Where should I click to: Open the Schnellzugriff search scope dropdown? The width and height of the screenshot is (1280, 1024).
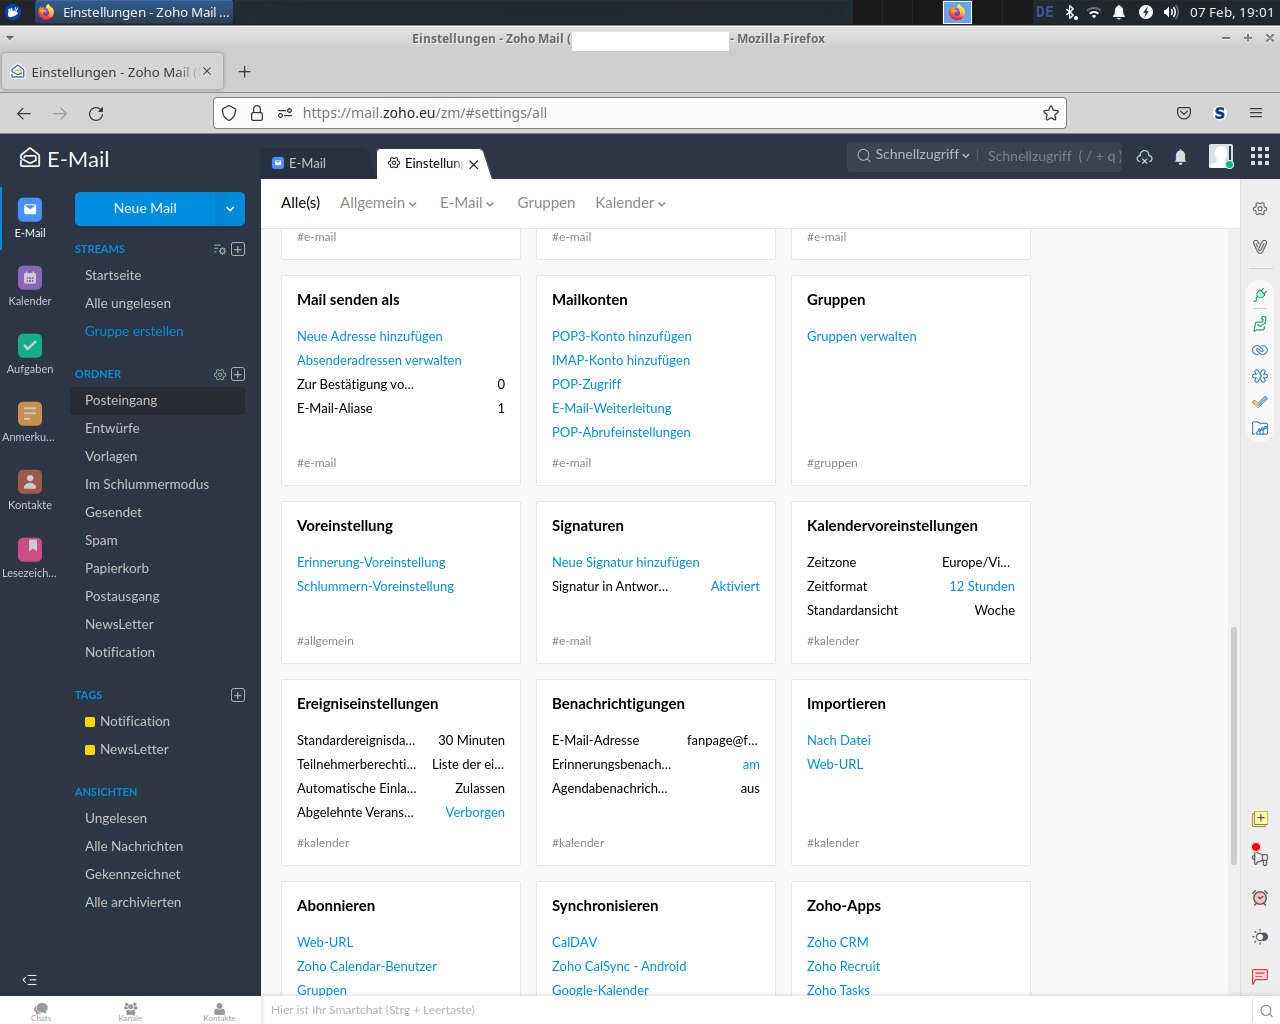pyautogui.click(x=914, y=155)
